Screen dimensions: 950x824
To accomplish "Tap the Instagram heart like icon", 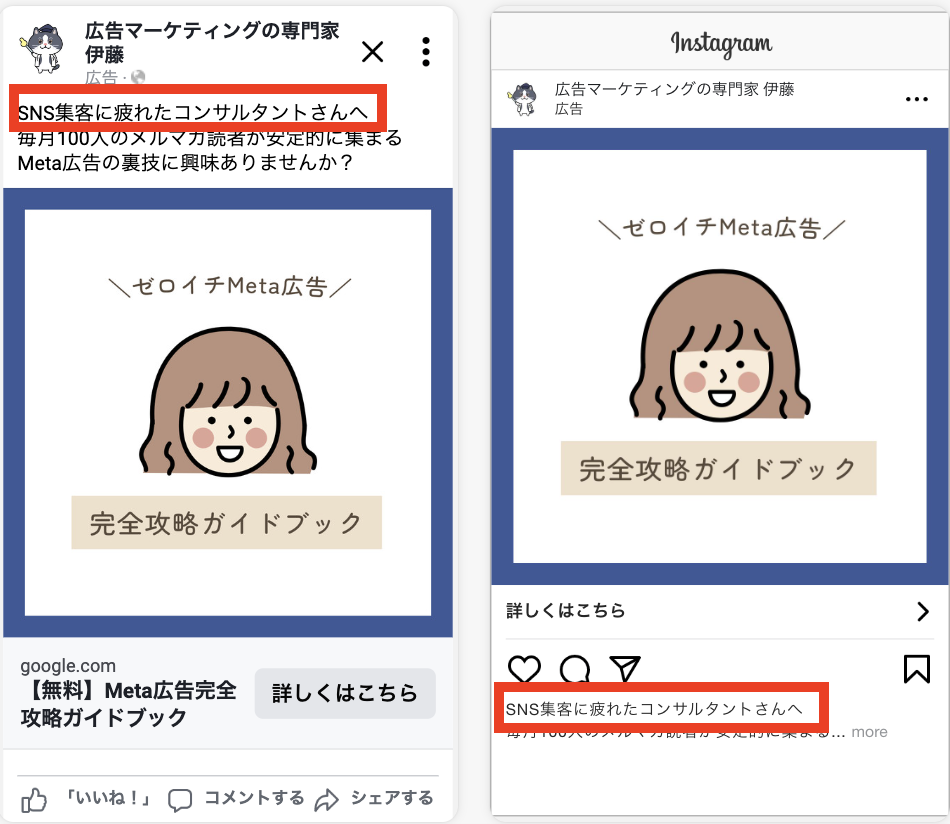I will point(524,669).
